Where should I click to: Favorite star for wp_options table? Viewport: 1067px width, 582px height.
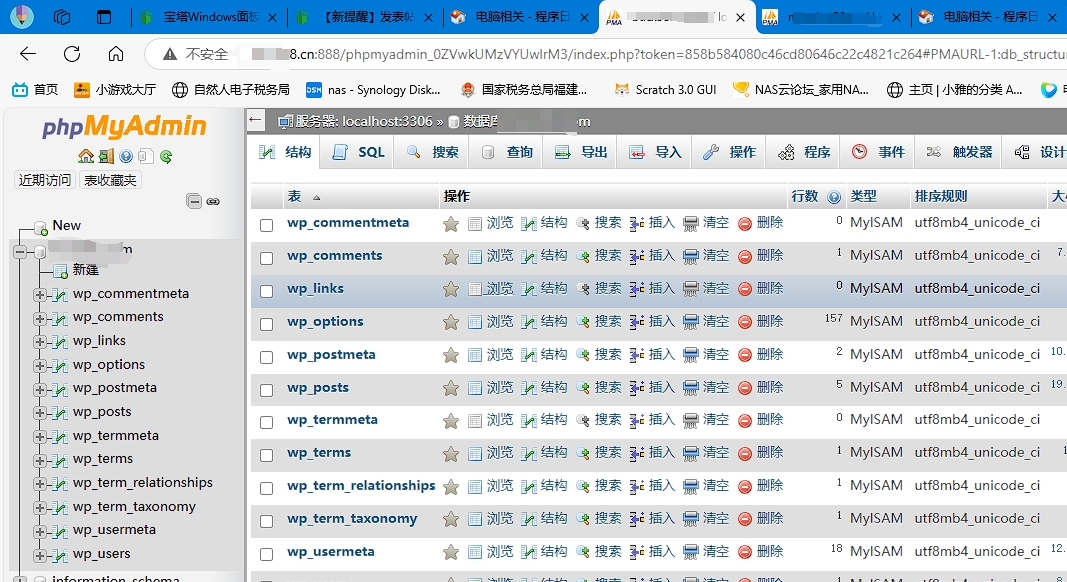pos(450,322)
